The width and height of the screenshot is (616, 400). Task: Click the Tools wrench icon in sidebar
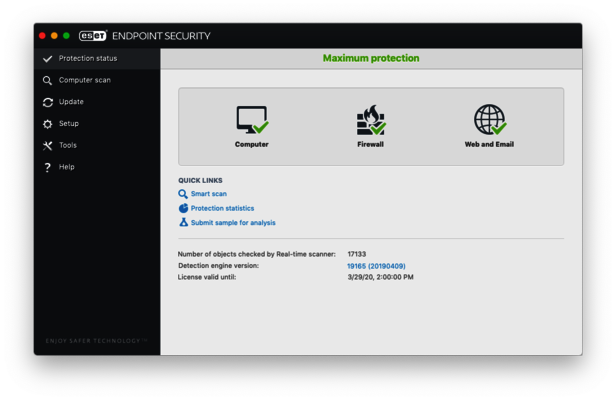tap(47, 146)
